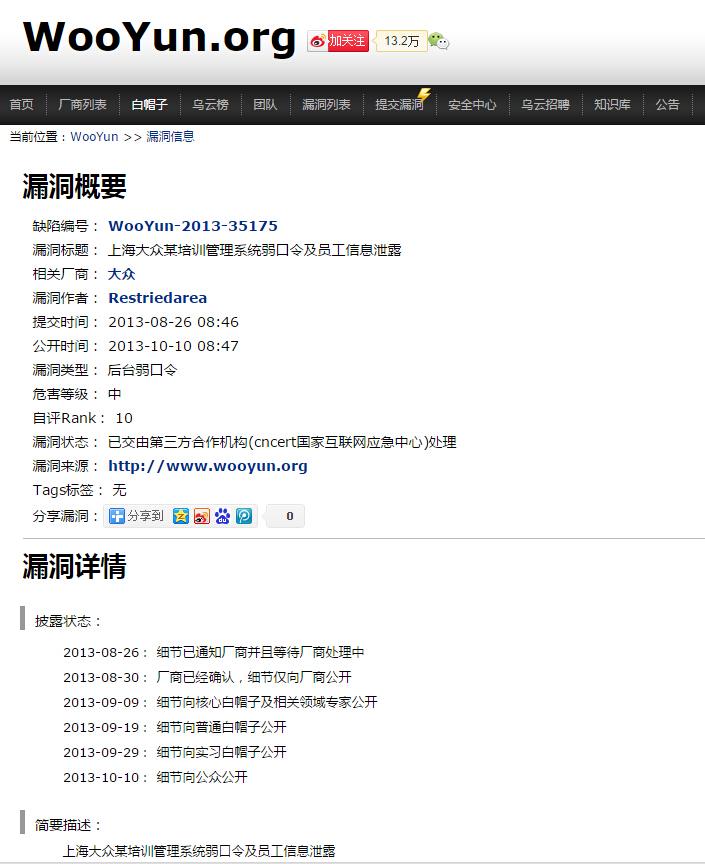The image size is (705, 864).
Task: Click the share count bubble showing 0
Action: pyautogui.click(x=289, y=516)
